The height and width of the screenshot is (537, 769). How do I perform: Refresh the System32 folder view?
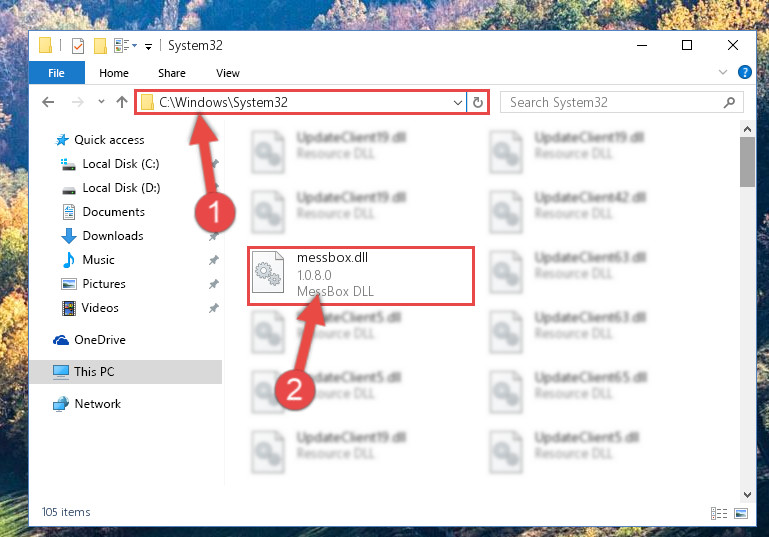pyautogui.click(x=478, y=102)
